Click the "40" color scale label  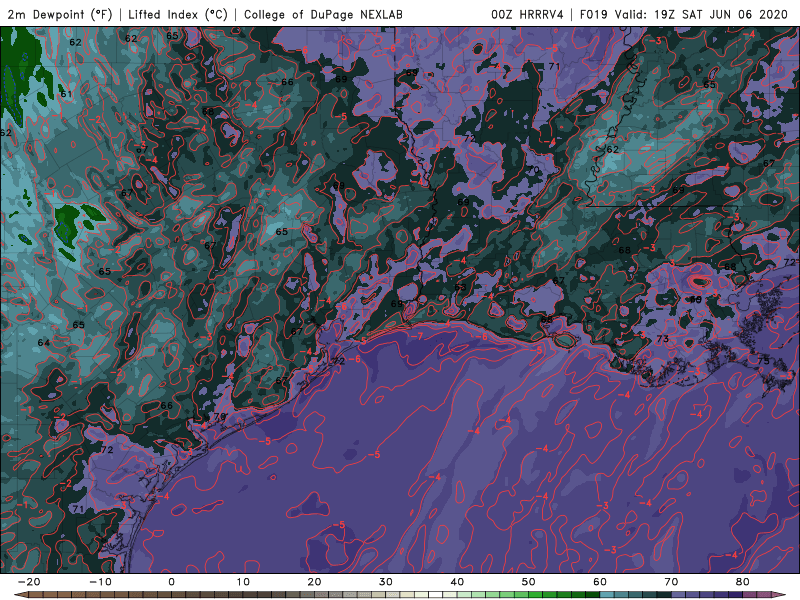coord(457,582)
